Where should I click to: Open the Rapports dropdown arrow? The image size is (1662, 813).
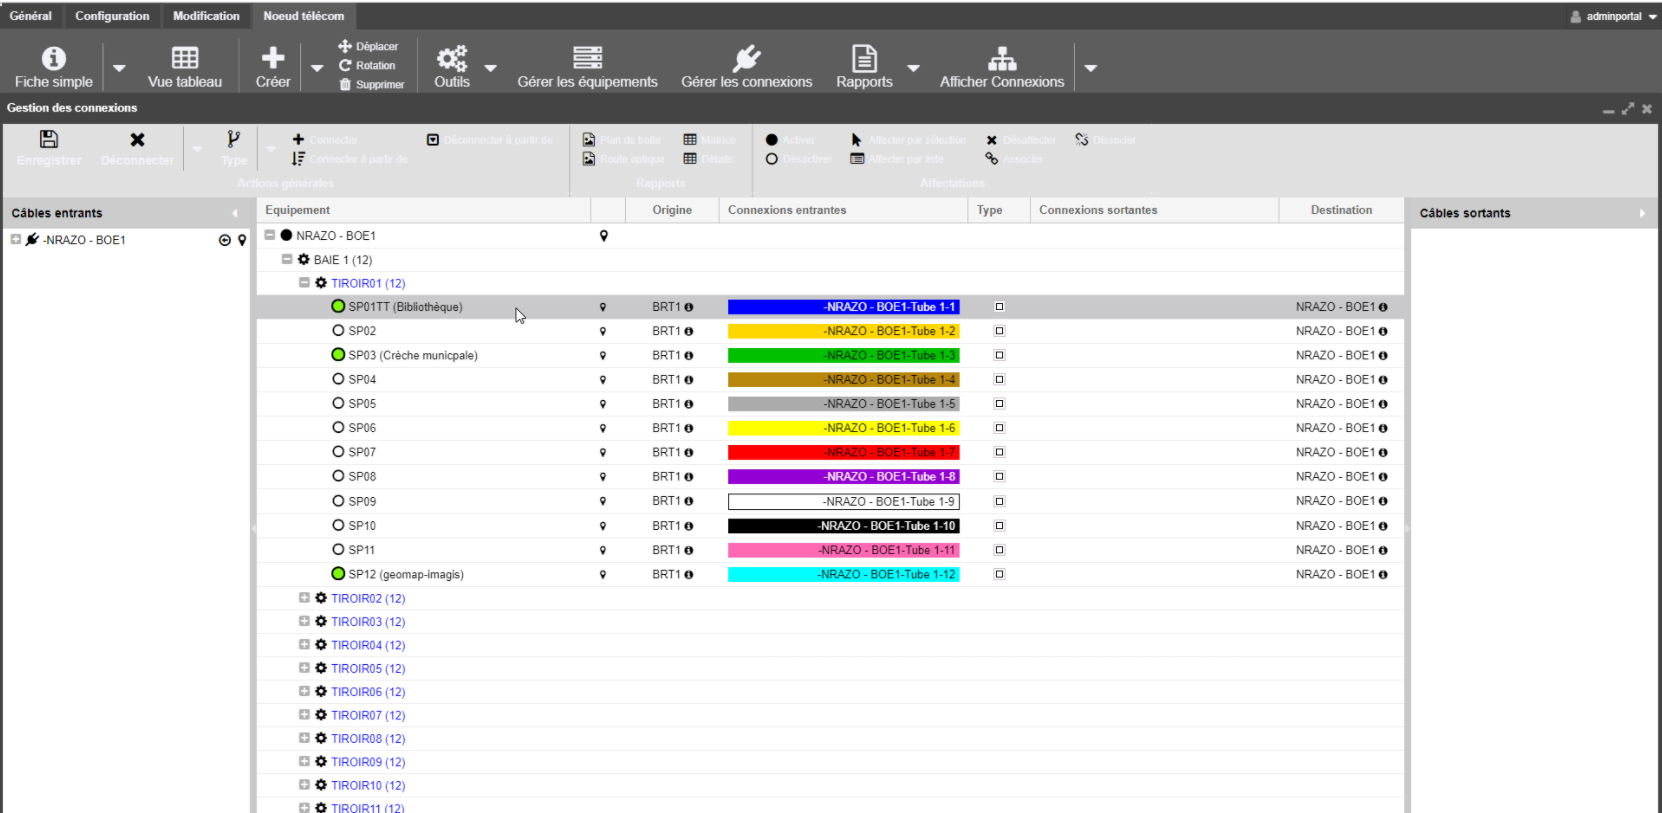(x=913, y=68)
